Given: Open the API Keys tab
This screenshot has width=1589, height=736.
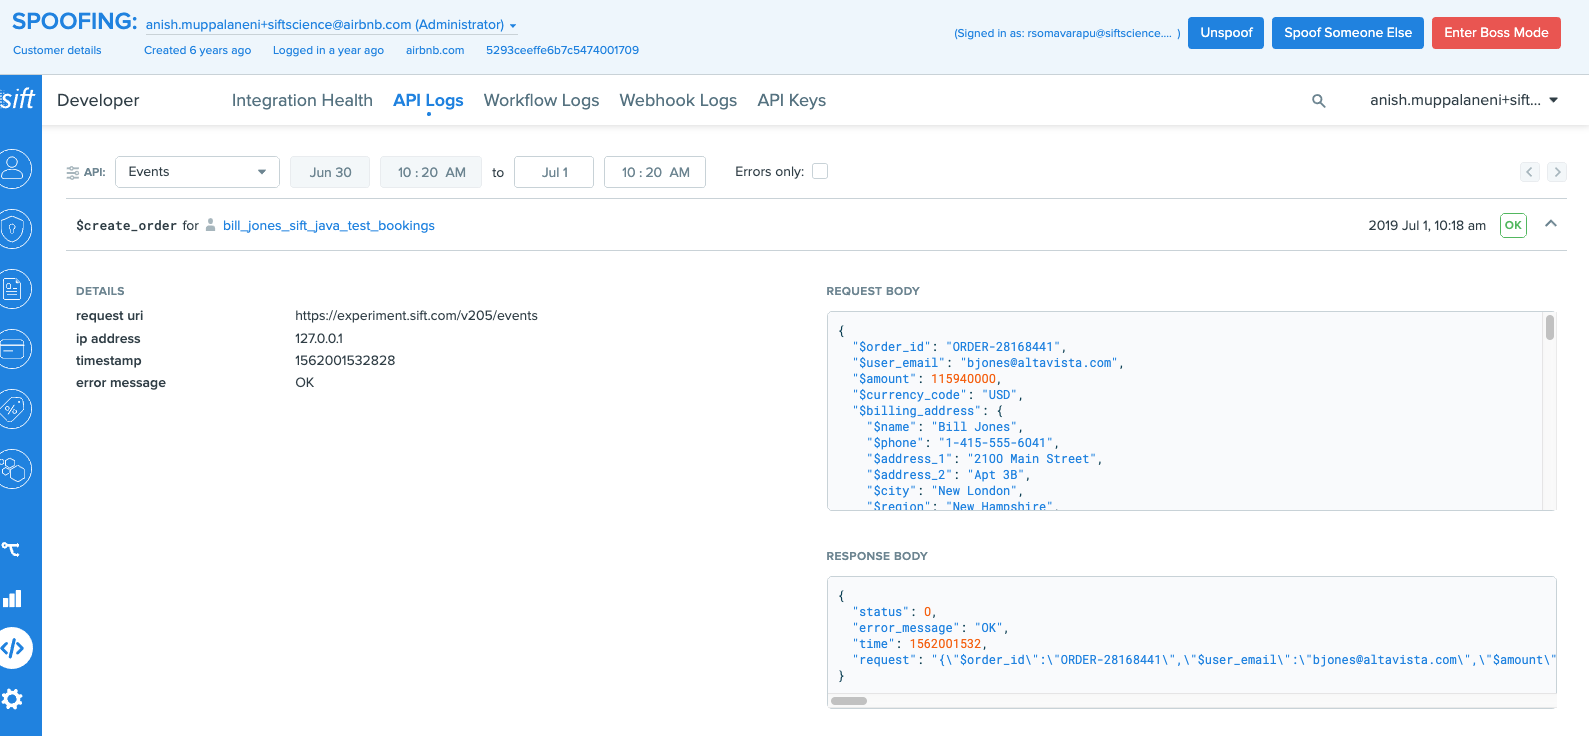Looking at the screenshot, I should click(792, 100).
